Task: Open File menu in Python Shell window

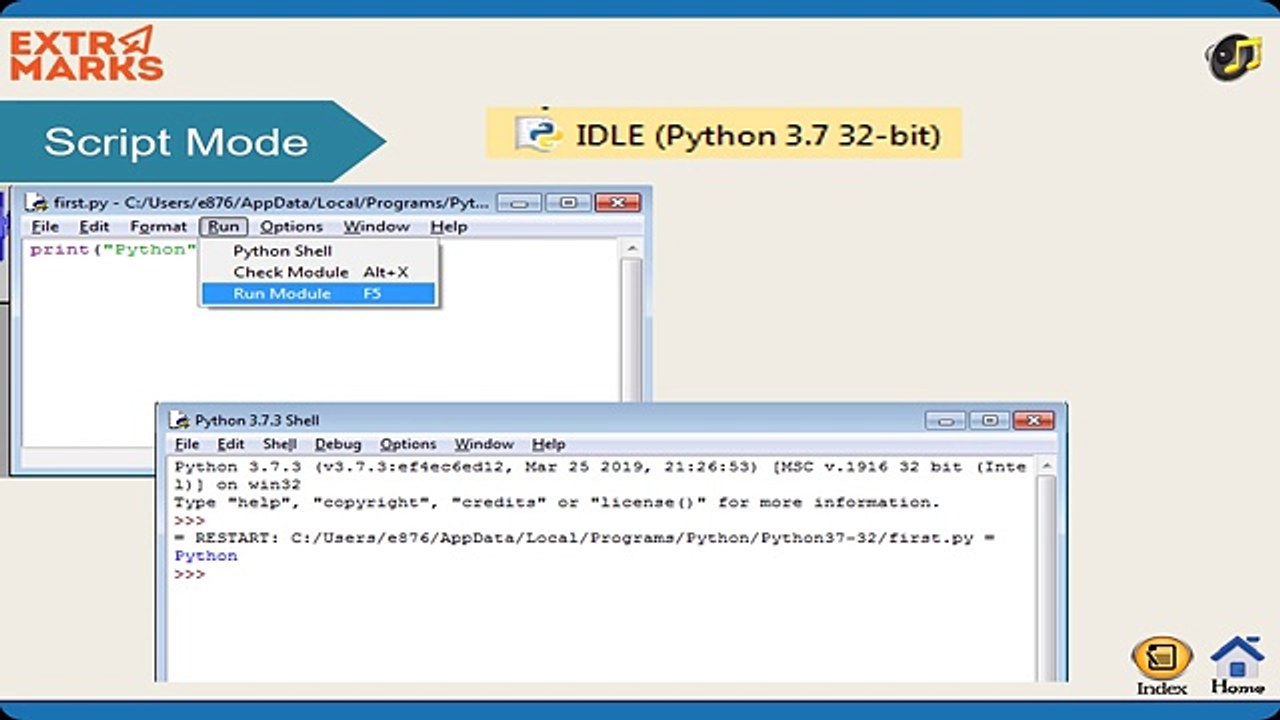Action: 187,444
